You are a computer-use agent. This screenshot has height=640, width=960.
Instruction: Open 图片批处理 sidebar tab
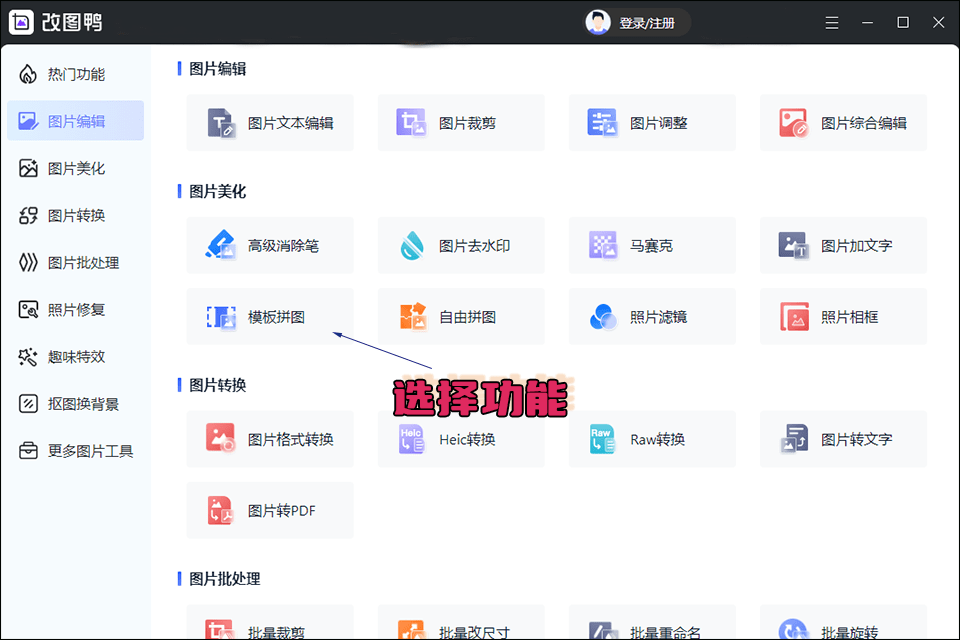(75, 262)
